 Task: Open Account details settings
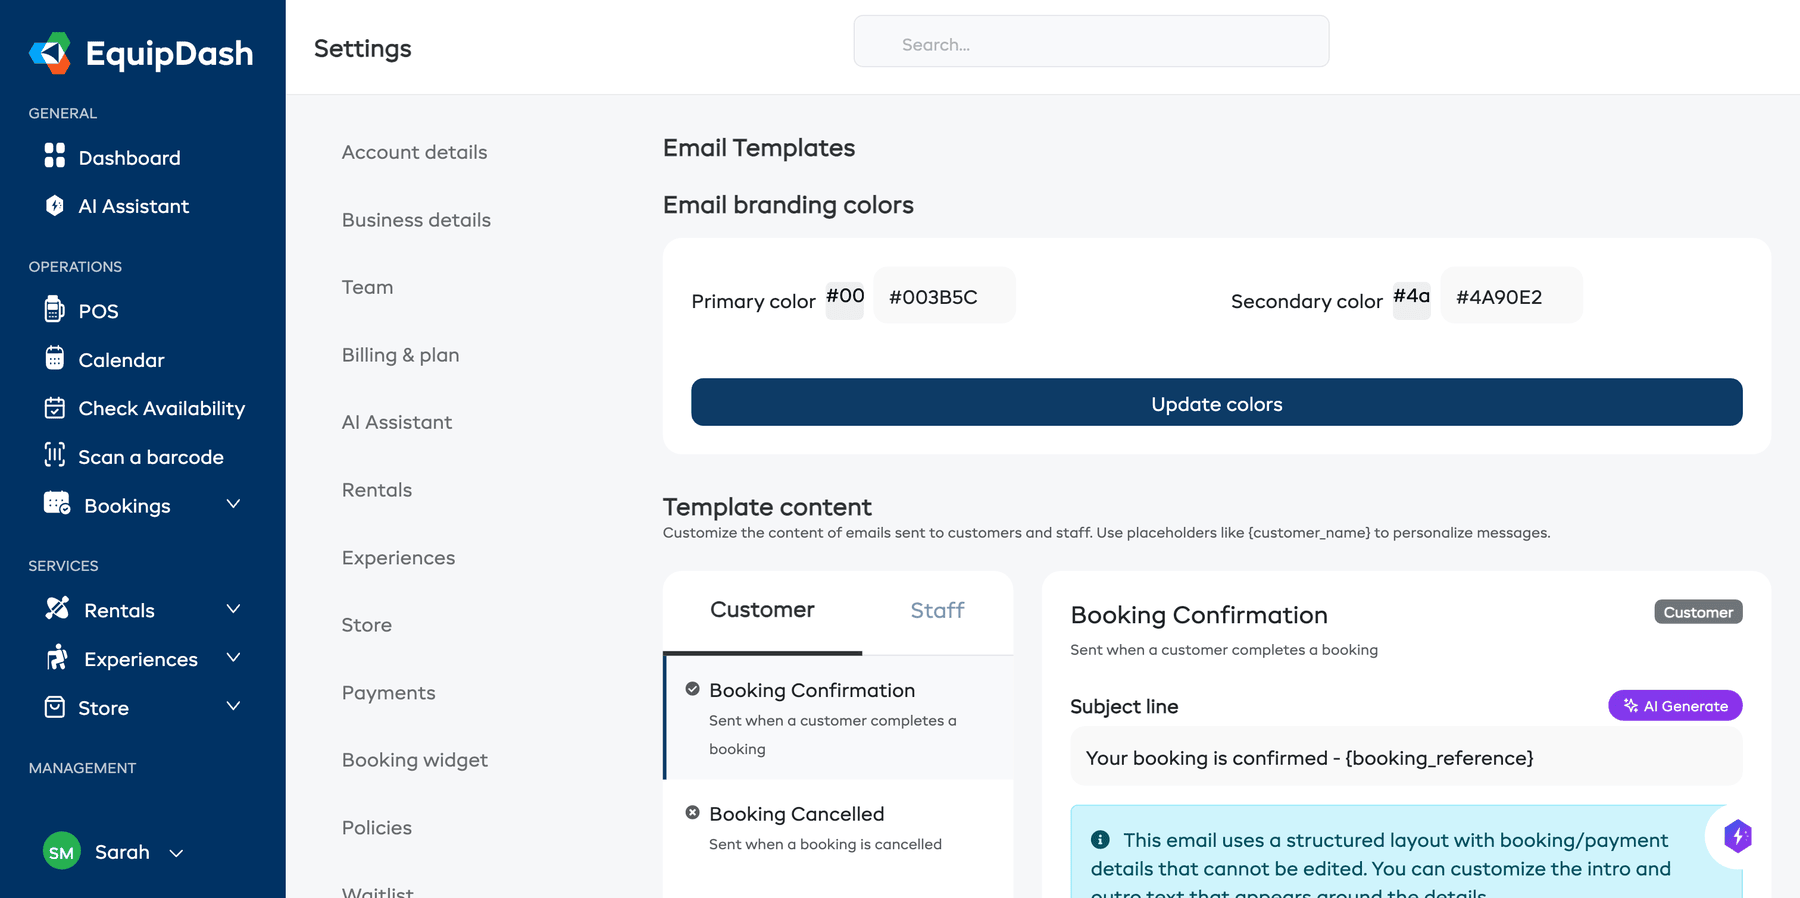(414, 152)
